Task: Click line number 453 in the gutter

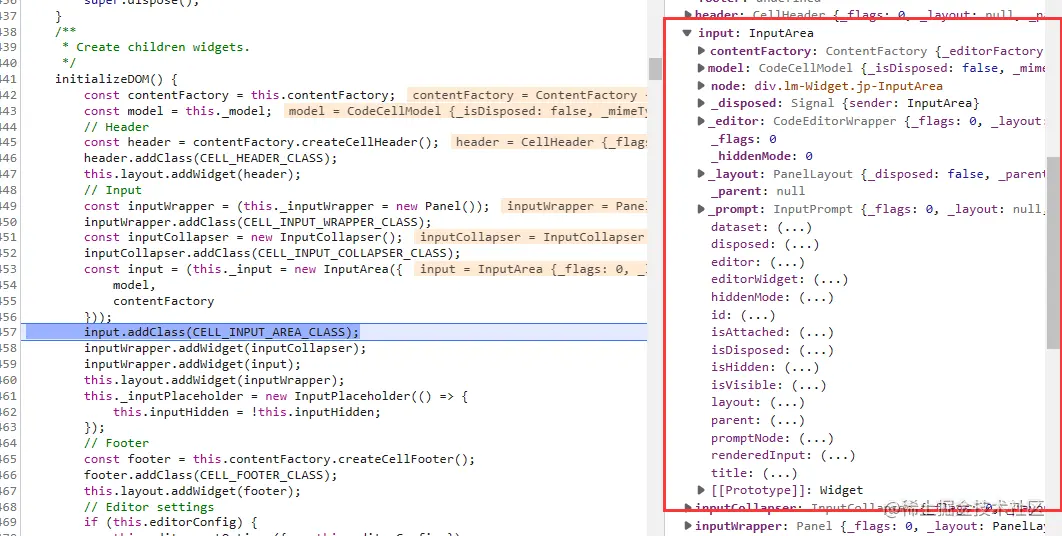Action: (x=8, y=269)
